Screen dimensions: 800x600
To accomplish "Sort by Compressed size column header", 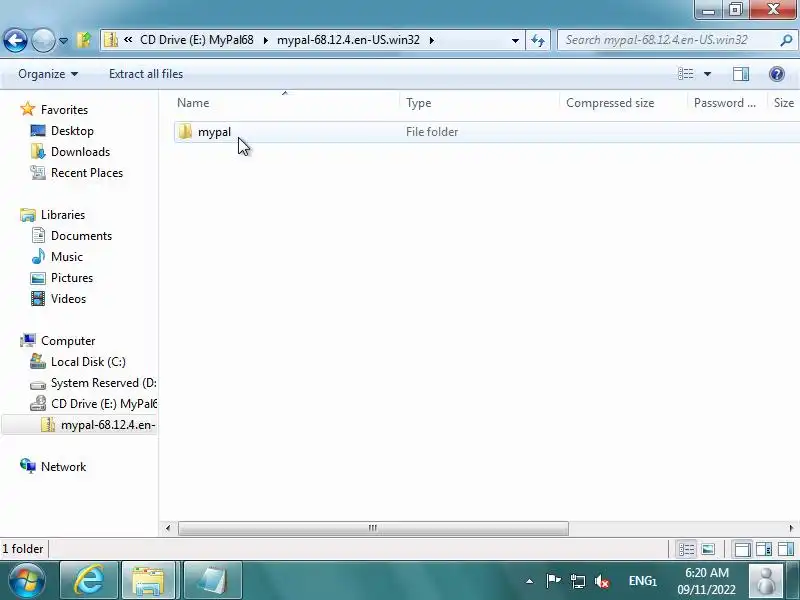I will [623, 103].
